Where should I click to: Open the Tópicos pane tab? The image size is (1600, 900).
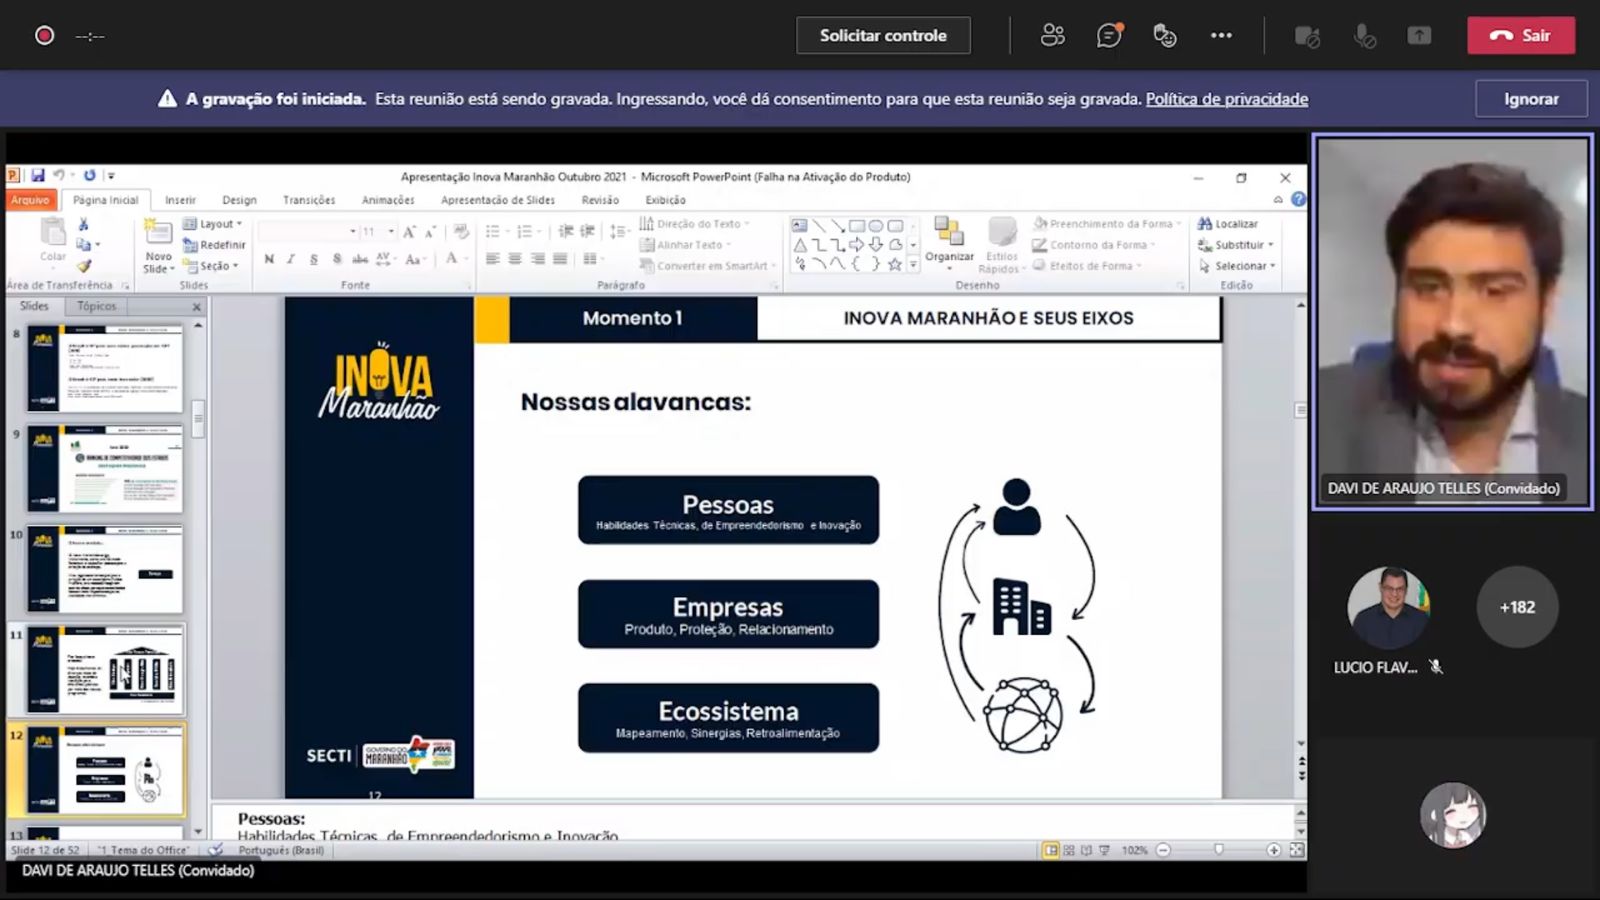click(x=96, y=306)
